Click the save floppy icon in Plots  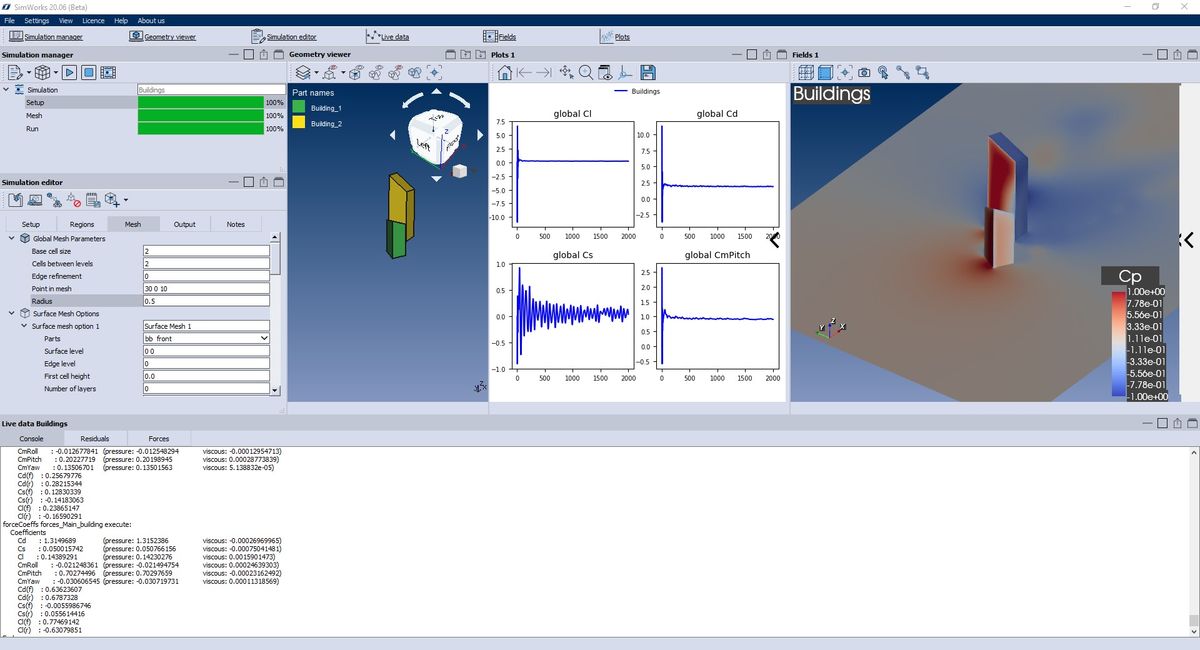coord(647,72)
